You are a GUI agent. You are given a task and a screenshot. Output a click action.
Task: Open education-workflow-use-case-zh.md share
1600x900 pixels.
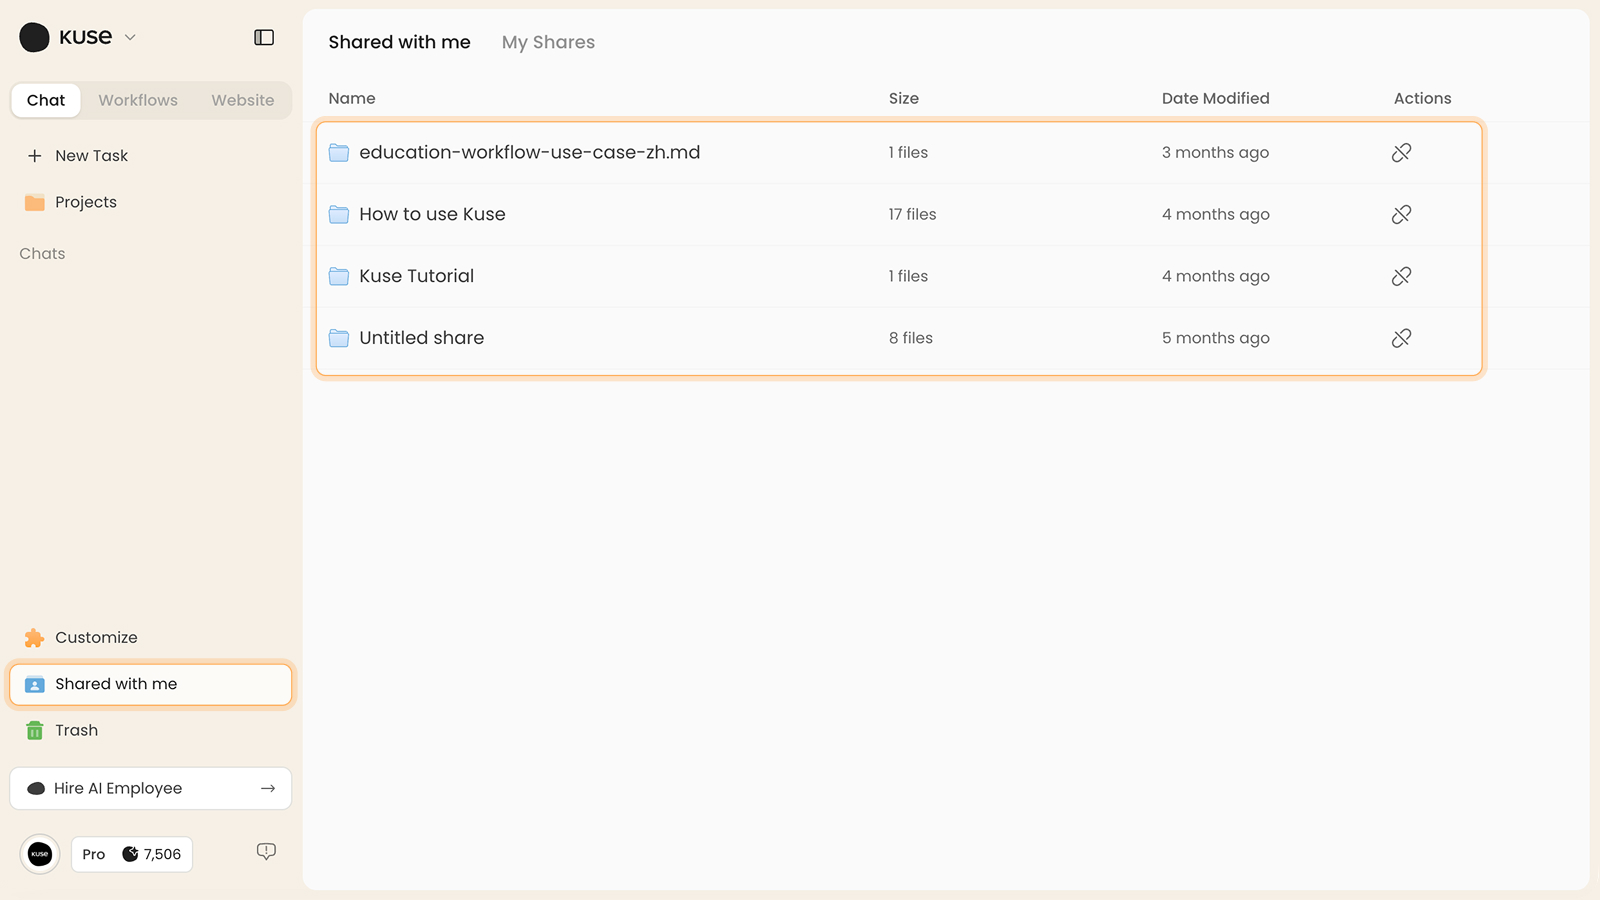point(530,153)
